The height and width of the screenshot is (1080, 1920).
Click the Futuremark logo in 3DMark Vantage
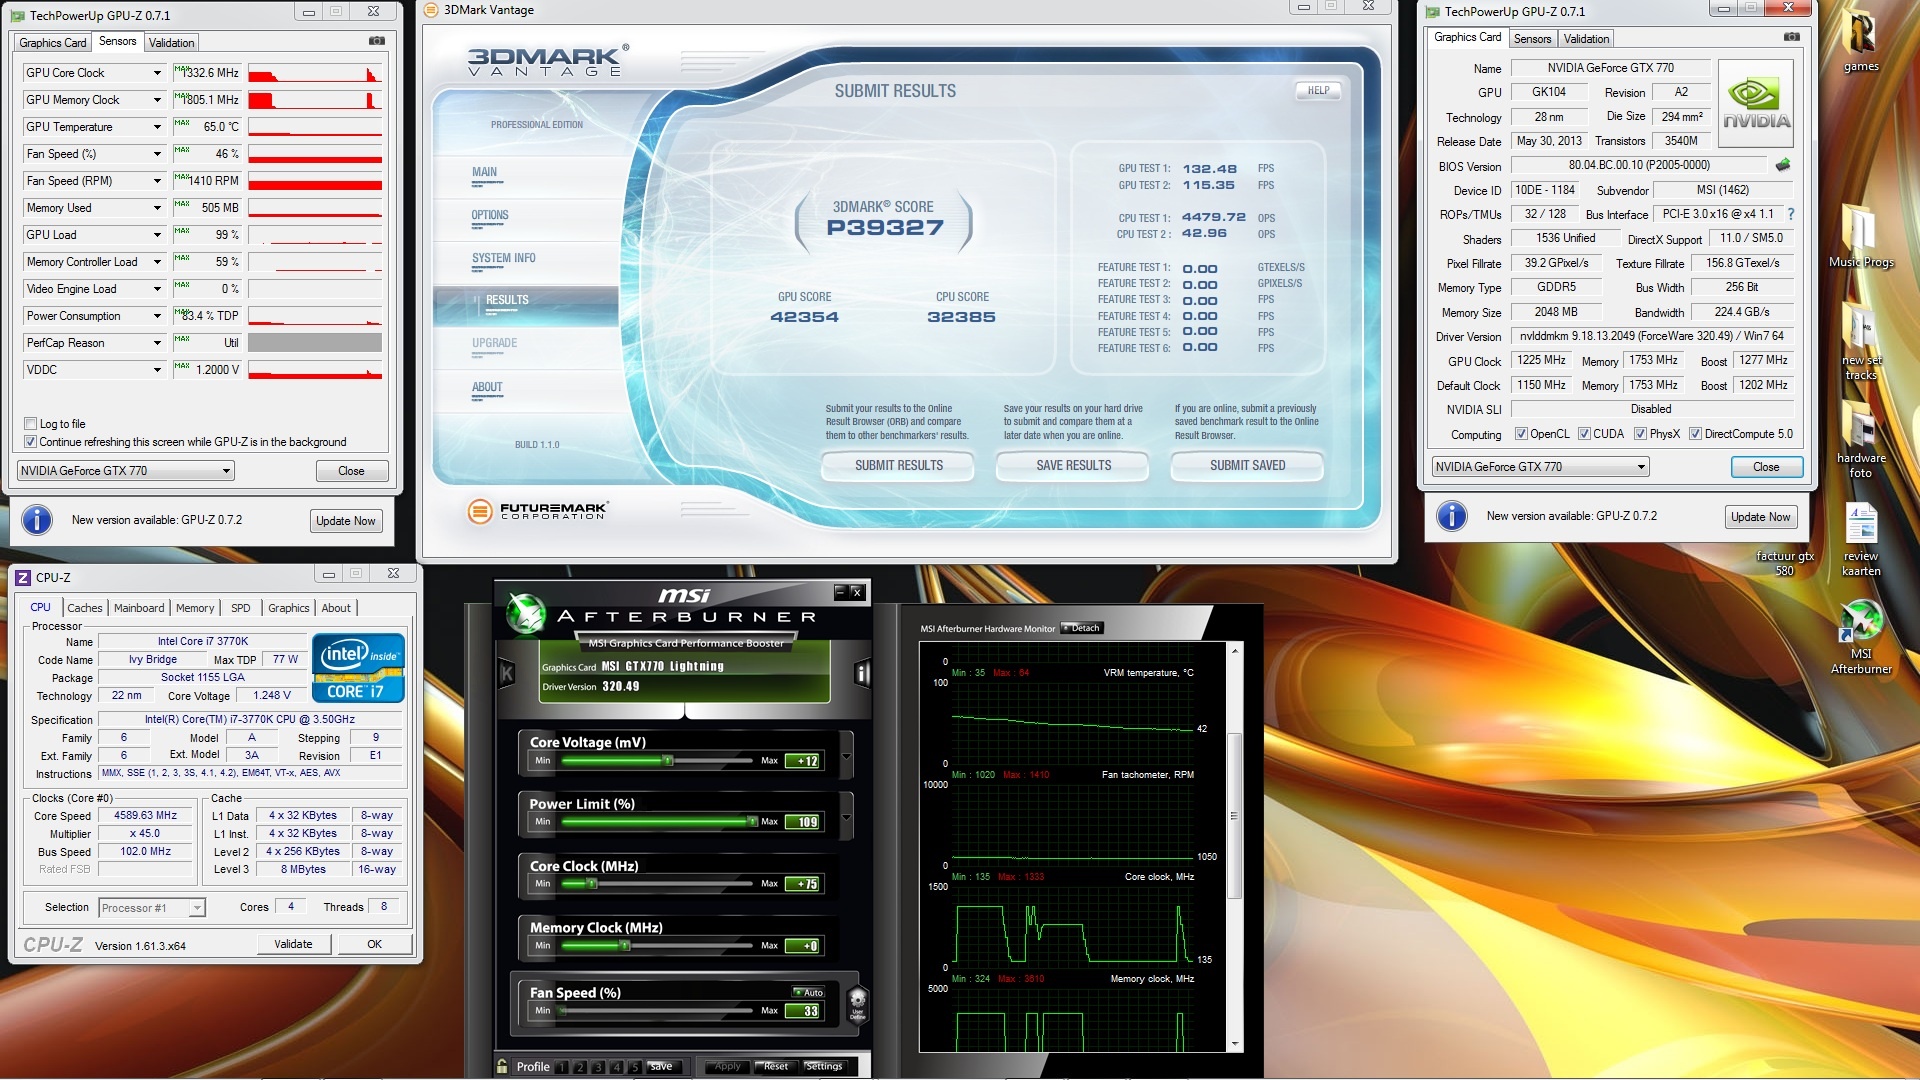pyautogui.click(x=538, y=511)
